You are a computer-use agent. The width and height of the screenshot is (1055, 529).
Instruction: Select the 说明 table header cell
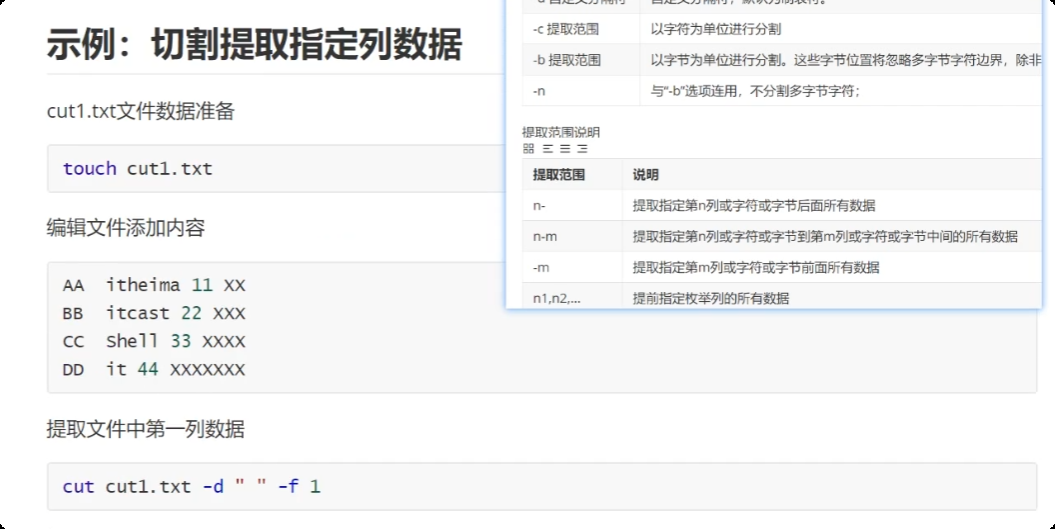click(x=832, y=174)
